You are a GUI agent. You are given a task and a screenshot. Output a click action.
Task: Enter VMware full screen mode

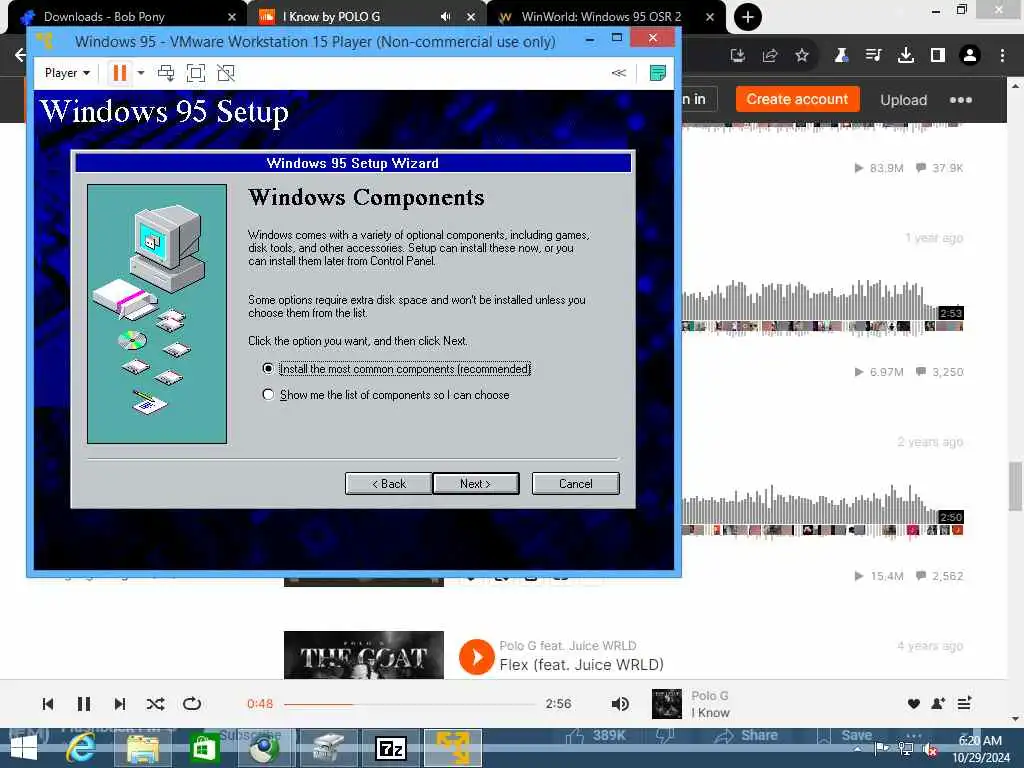[195, 72]
